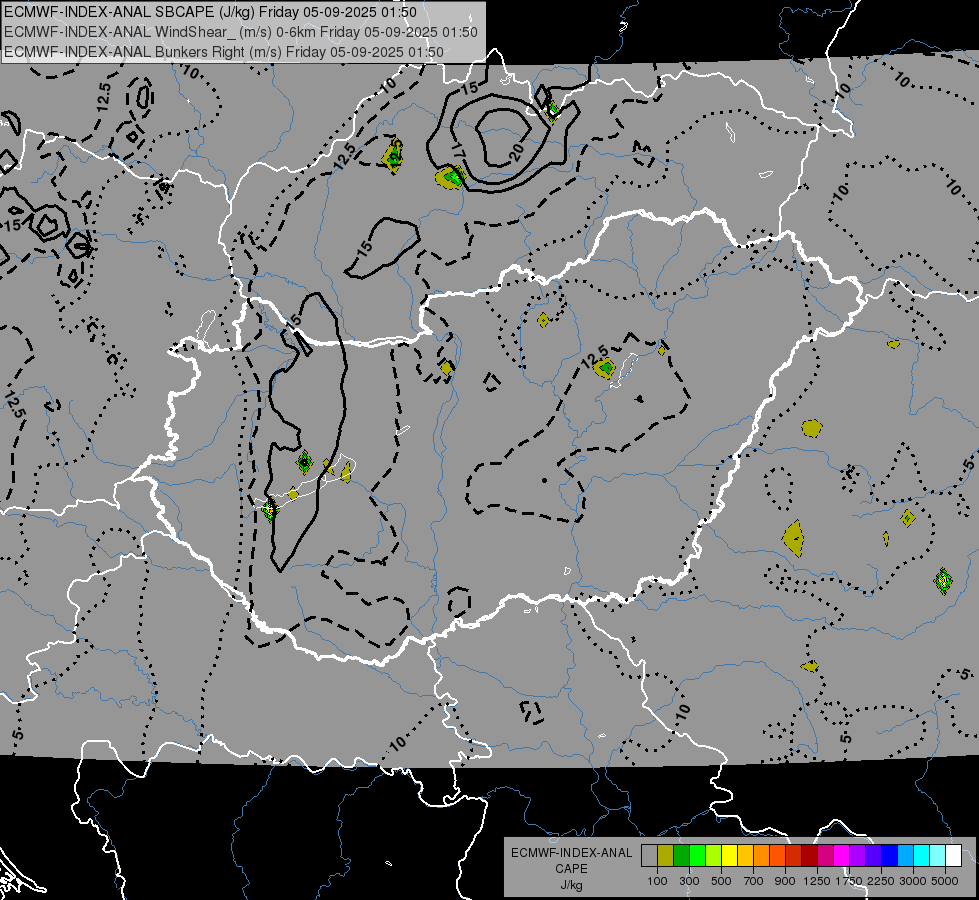
Task: Select the lime yellow-green legend swatch
Action: point(714,856)
